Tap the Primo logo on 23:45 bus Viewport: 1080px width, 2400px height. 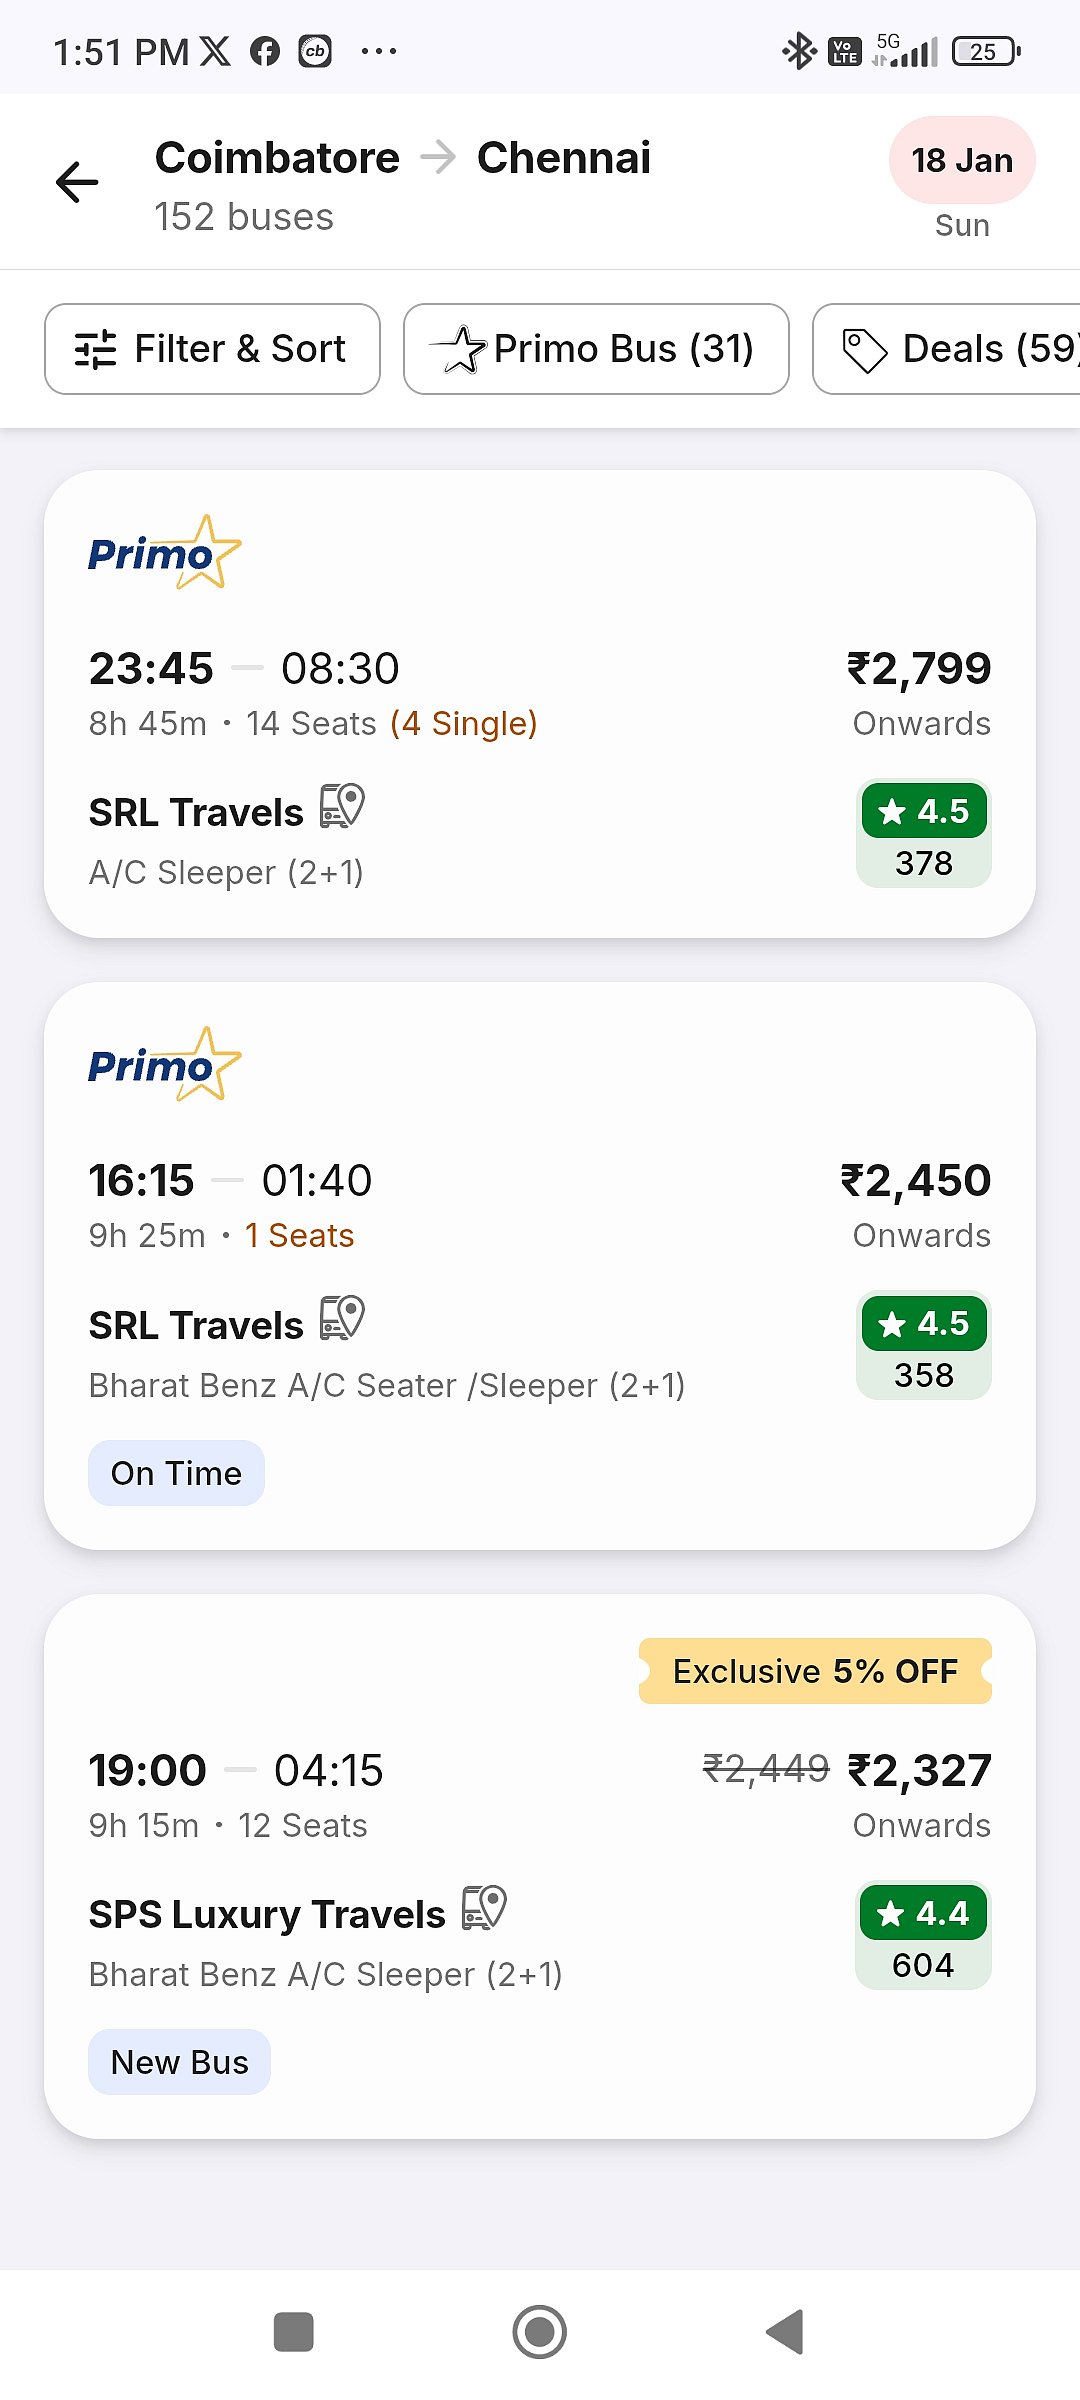(x=164, y=552)
